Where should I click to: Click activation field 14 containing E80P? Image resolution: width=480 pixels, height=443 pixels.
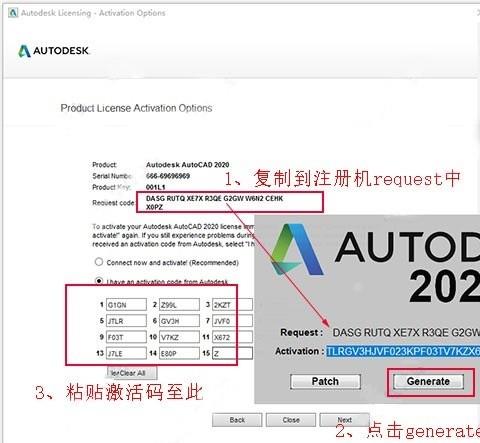(x=179, y=353)
